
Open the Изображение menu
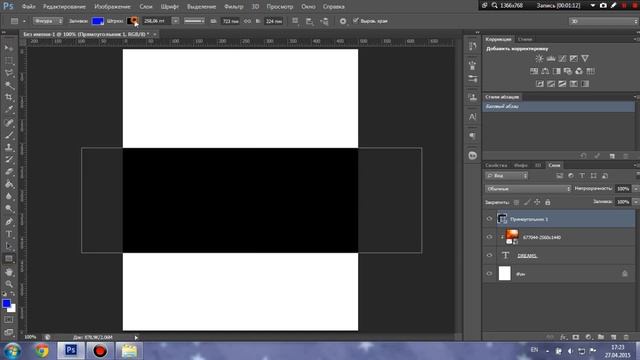click(112, 7)
